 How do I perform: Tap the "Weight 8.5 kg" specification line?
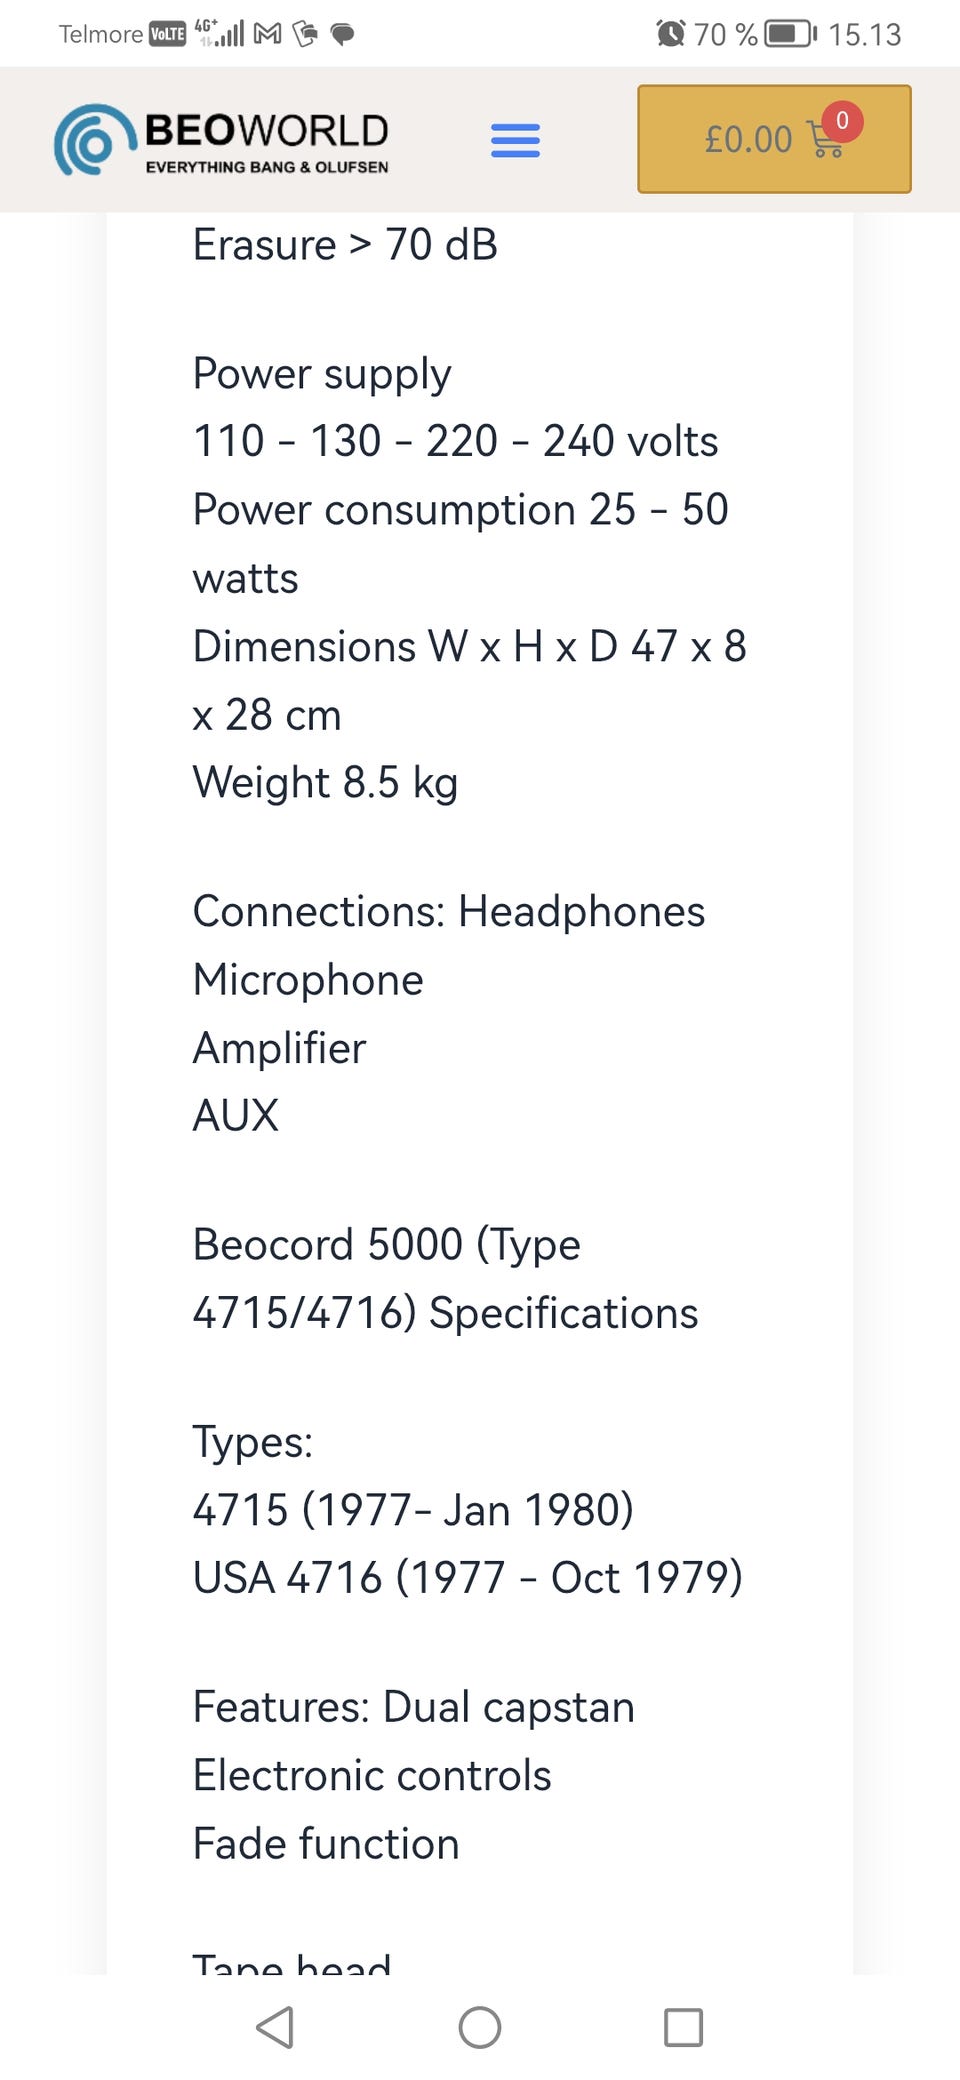(x=325, y=782)
